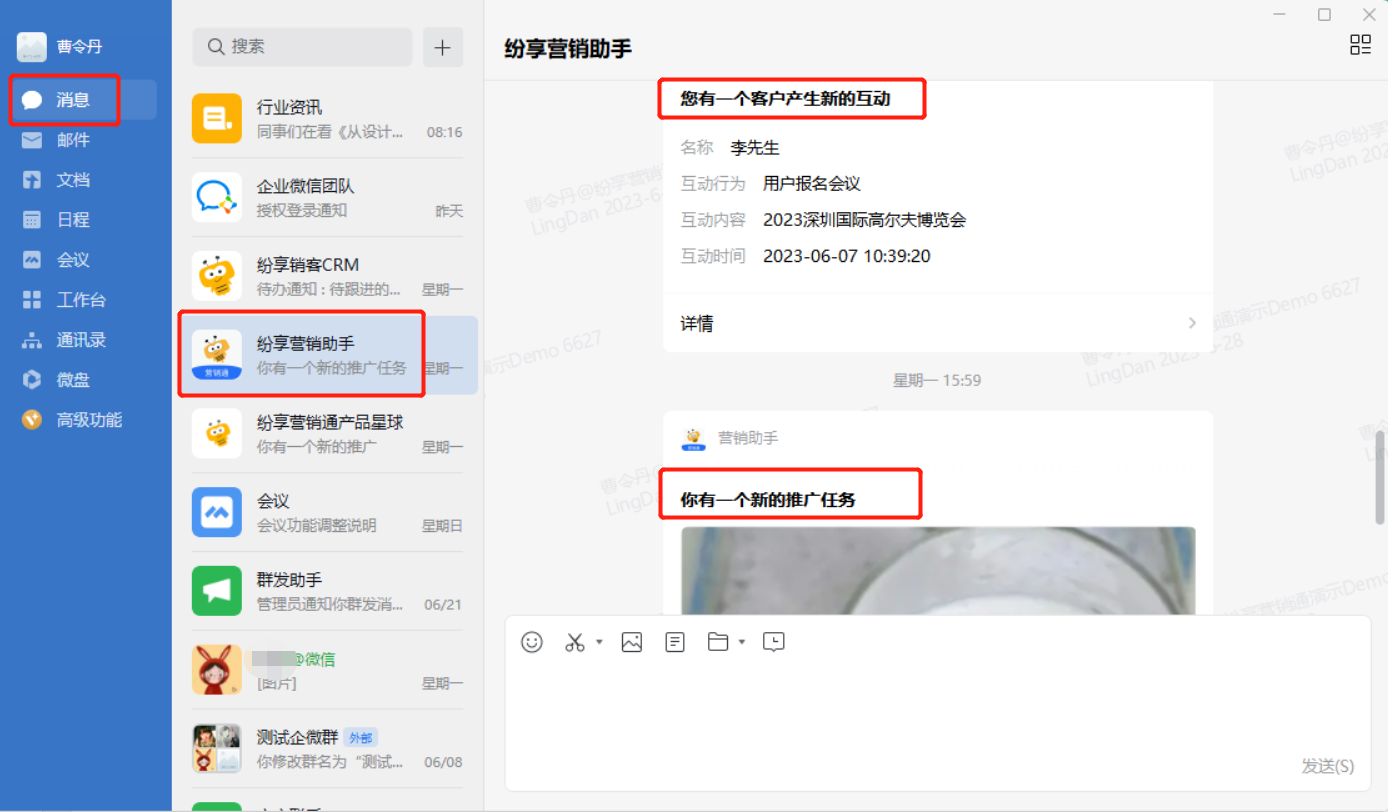Viewport: 1388px width, 812px height.
Task: Click the chat history clock icon
Action: coord(773,642)
